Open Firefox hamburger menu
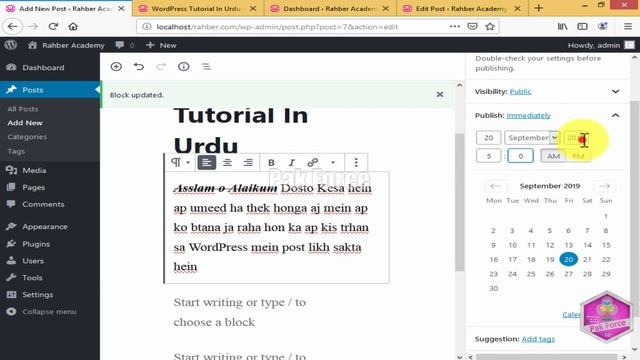 click(x=628, y=27)
